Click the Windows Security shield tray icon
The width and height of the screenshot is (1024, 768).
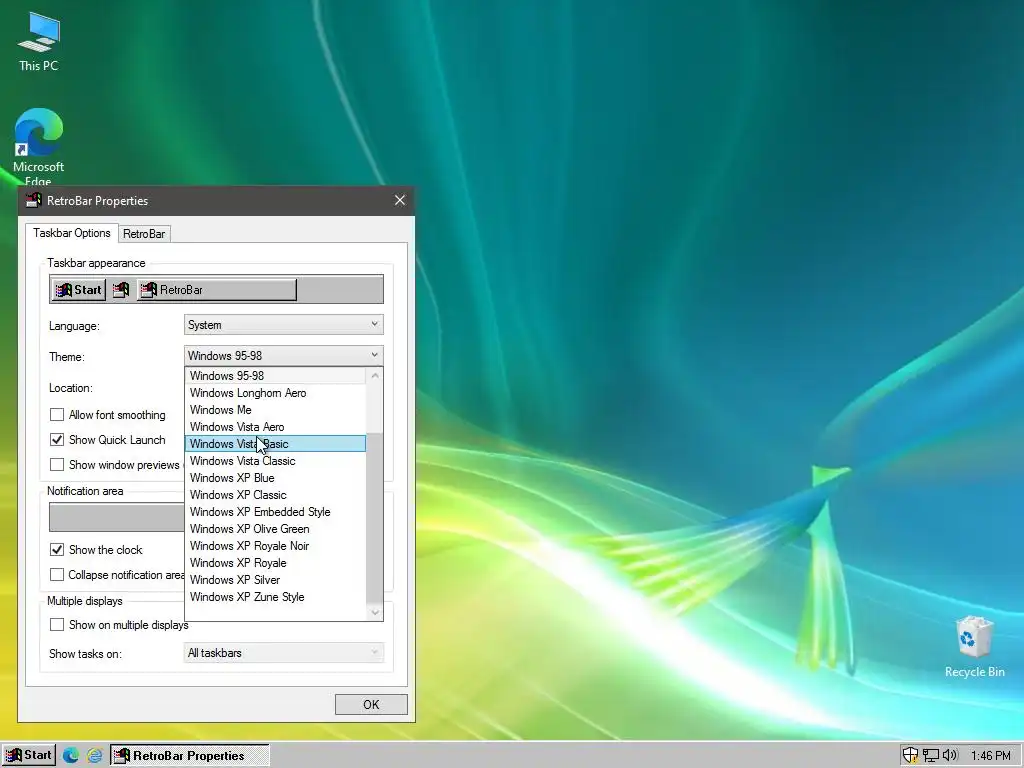coord(910,756)
